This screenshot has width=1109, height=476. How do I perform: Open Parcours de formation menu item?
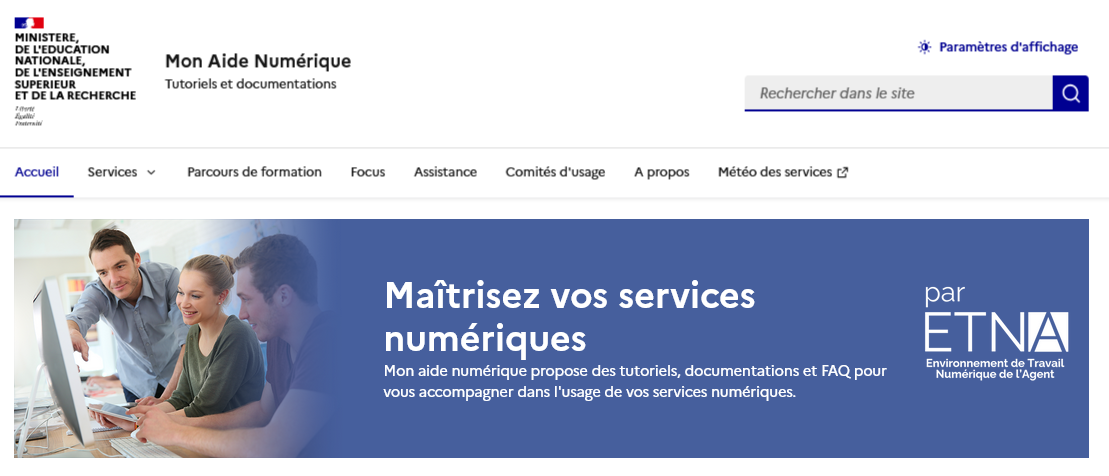point(254,172)
